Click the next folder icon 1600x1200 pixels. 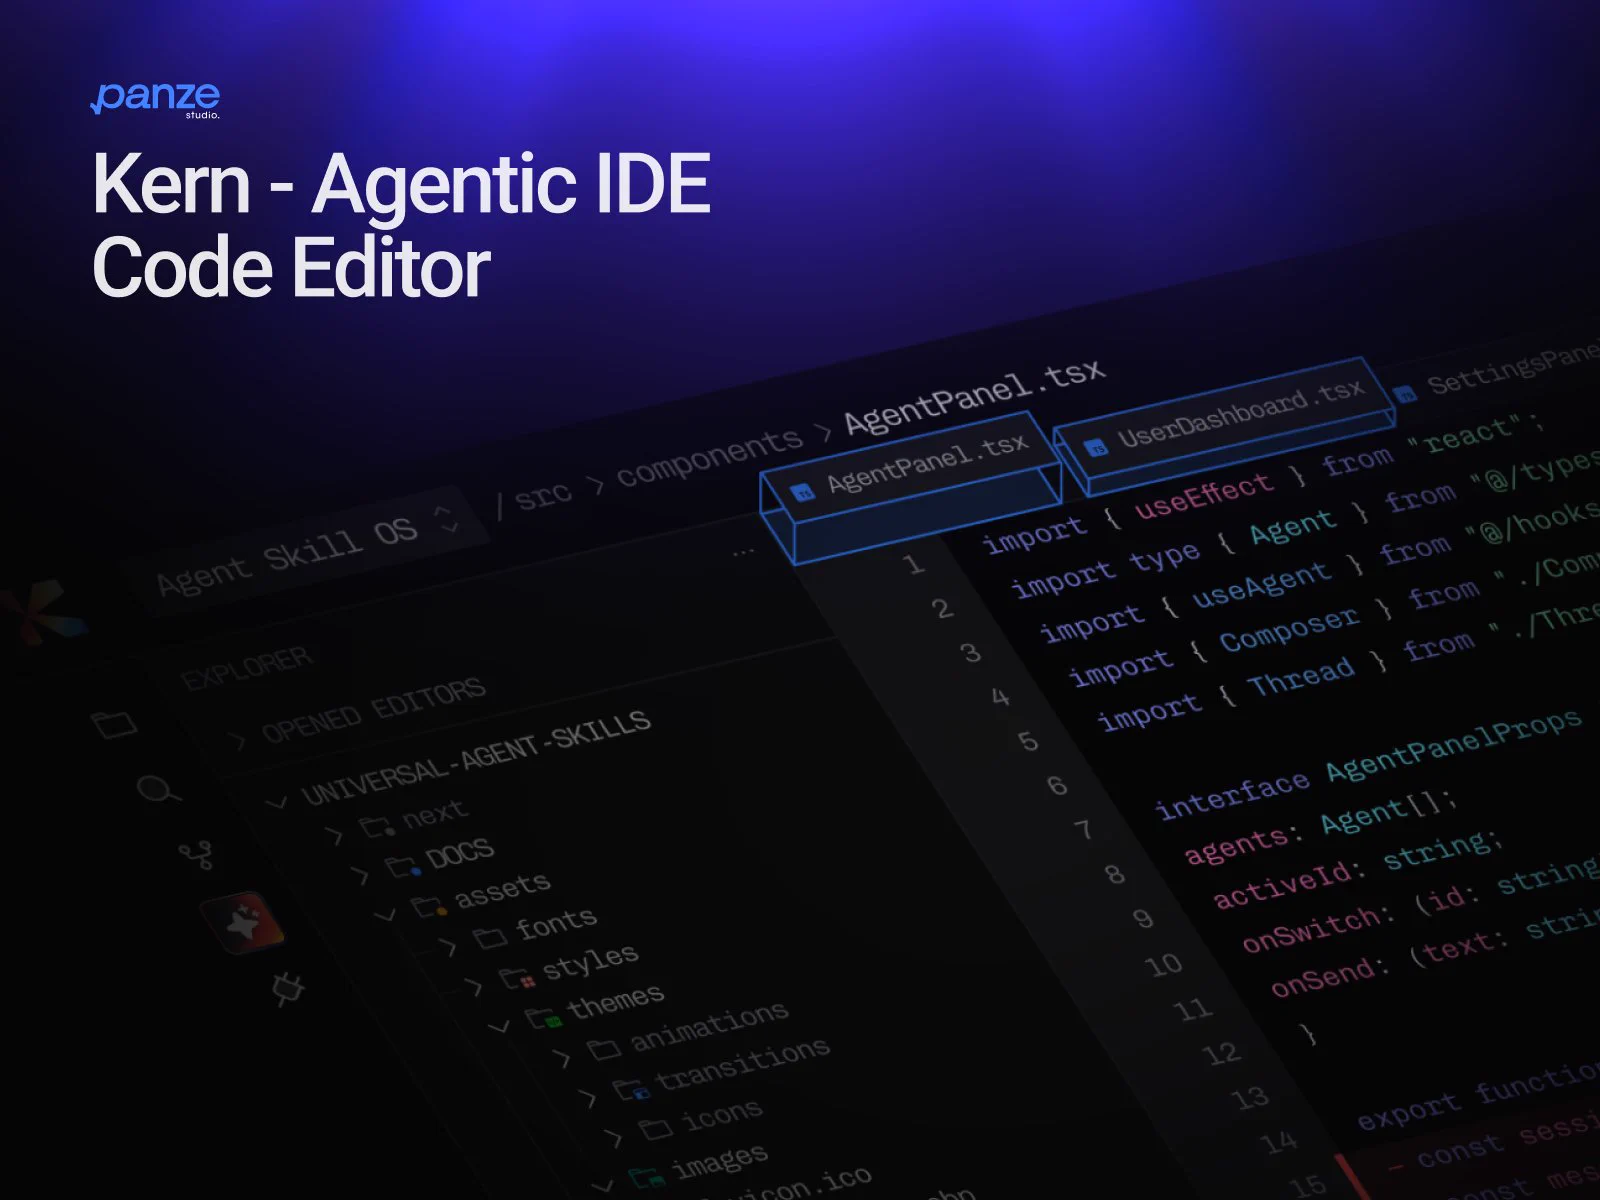[376, 826]
